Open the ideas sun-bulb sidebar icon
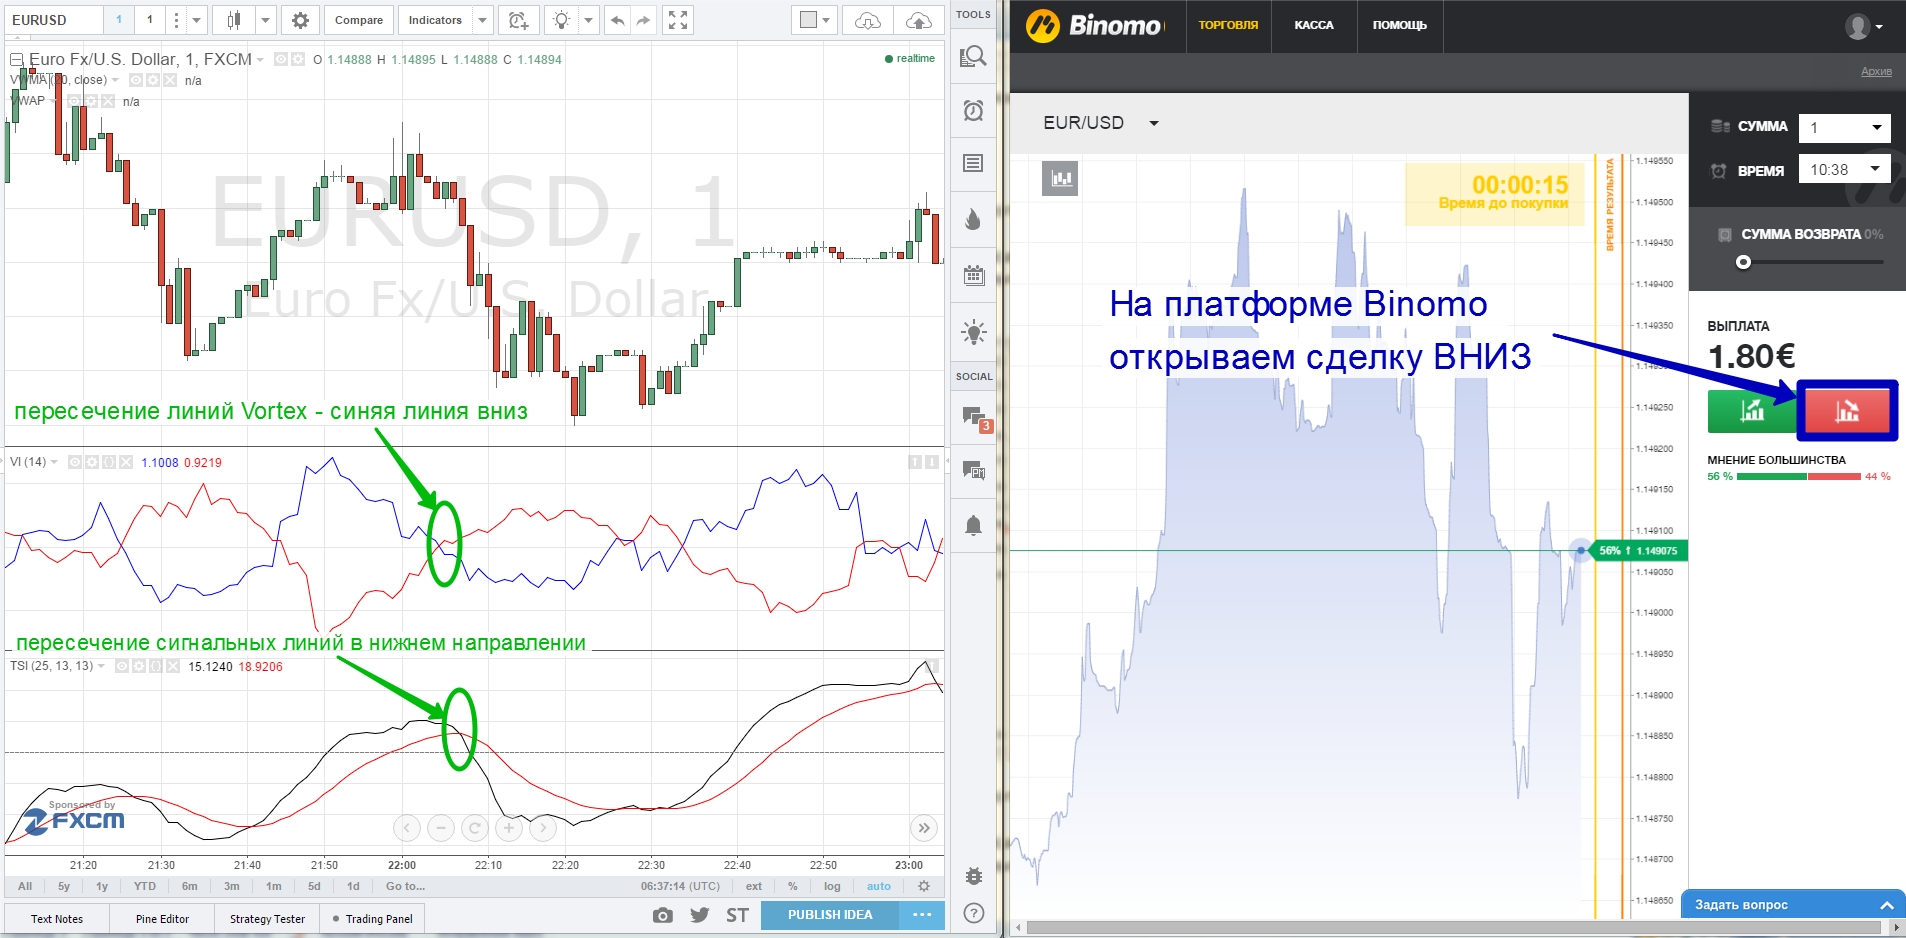The height and width of the screenshot is (938, 1906). tap(973, 332)
